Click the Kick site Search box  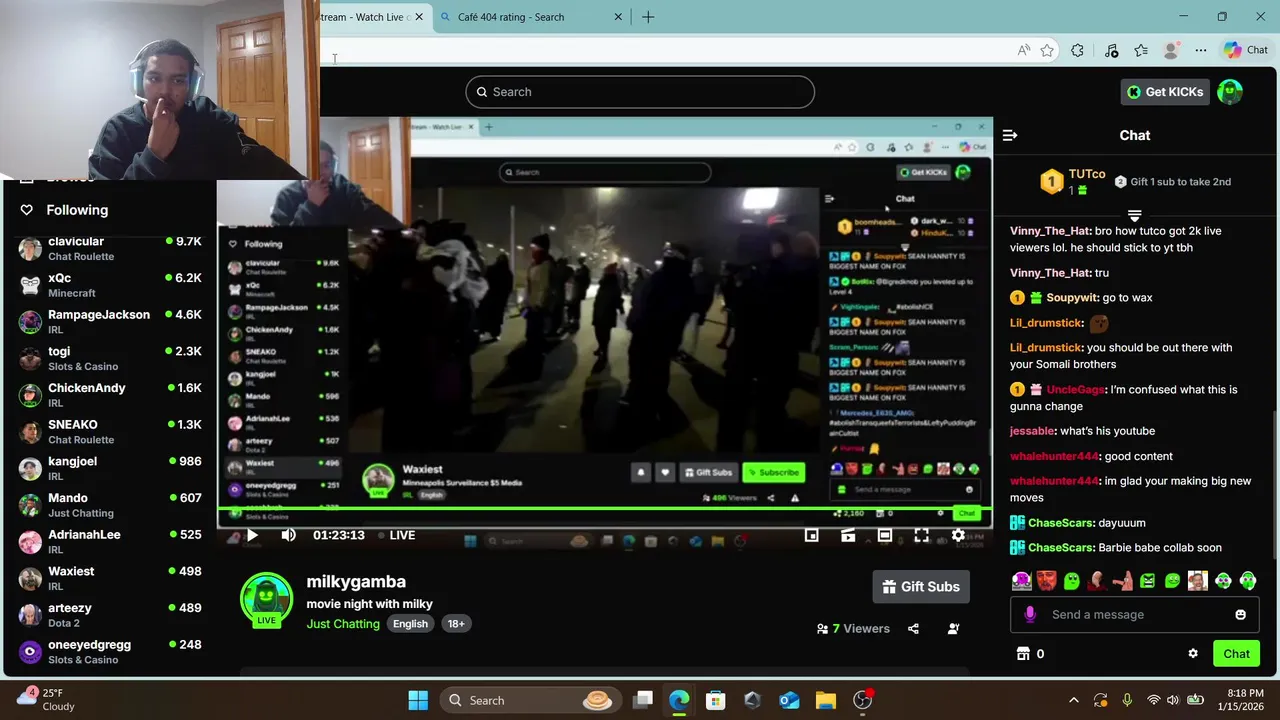pos(640,92)
